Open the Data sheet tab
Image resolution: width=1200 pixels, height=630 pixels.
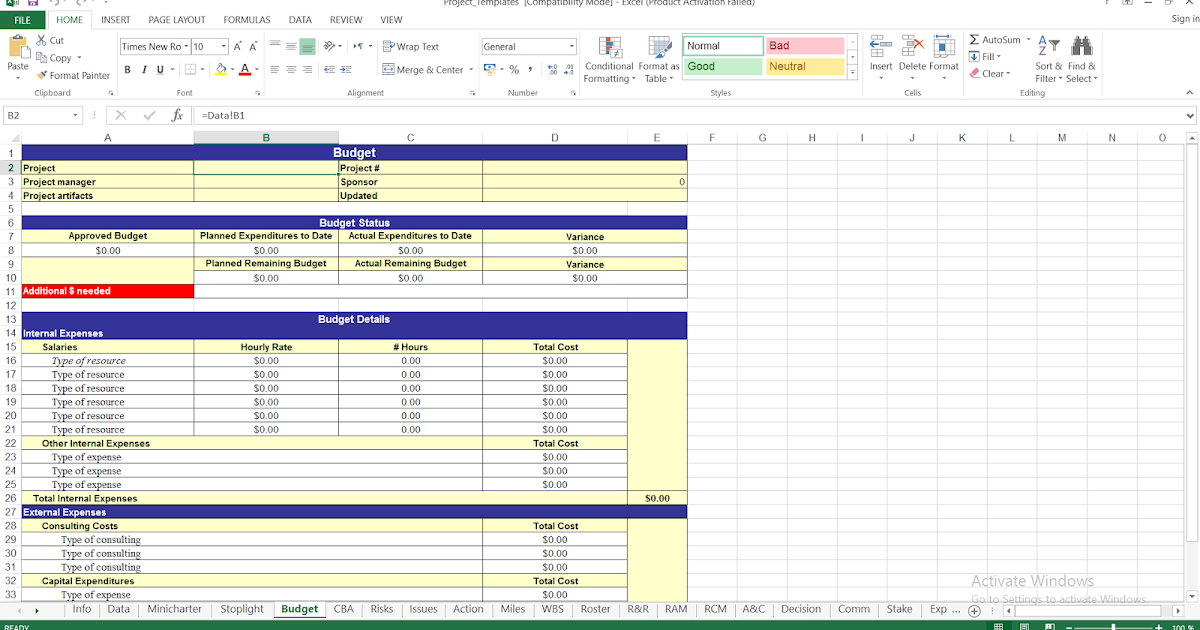(118, 608)
